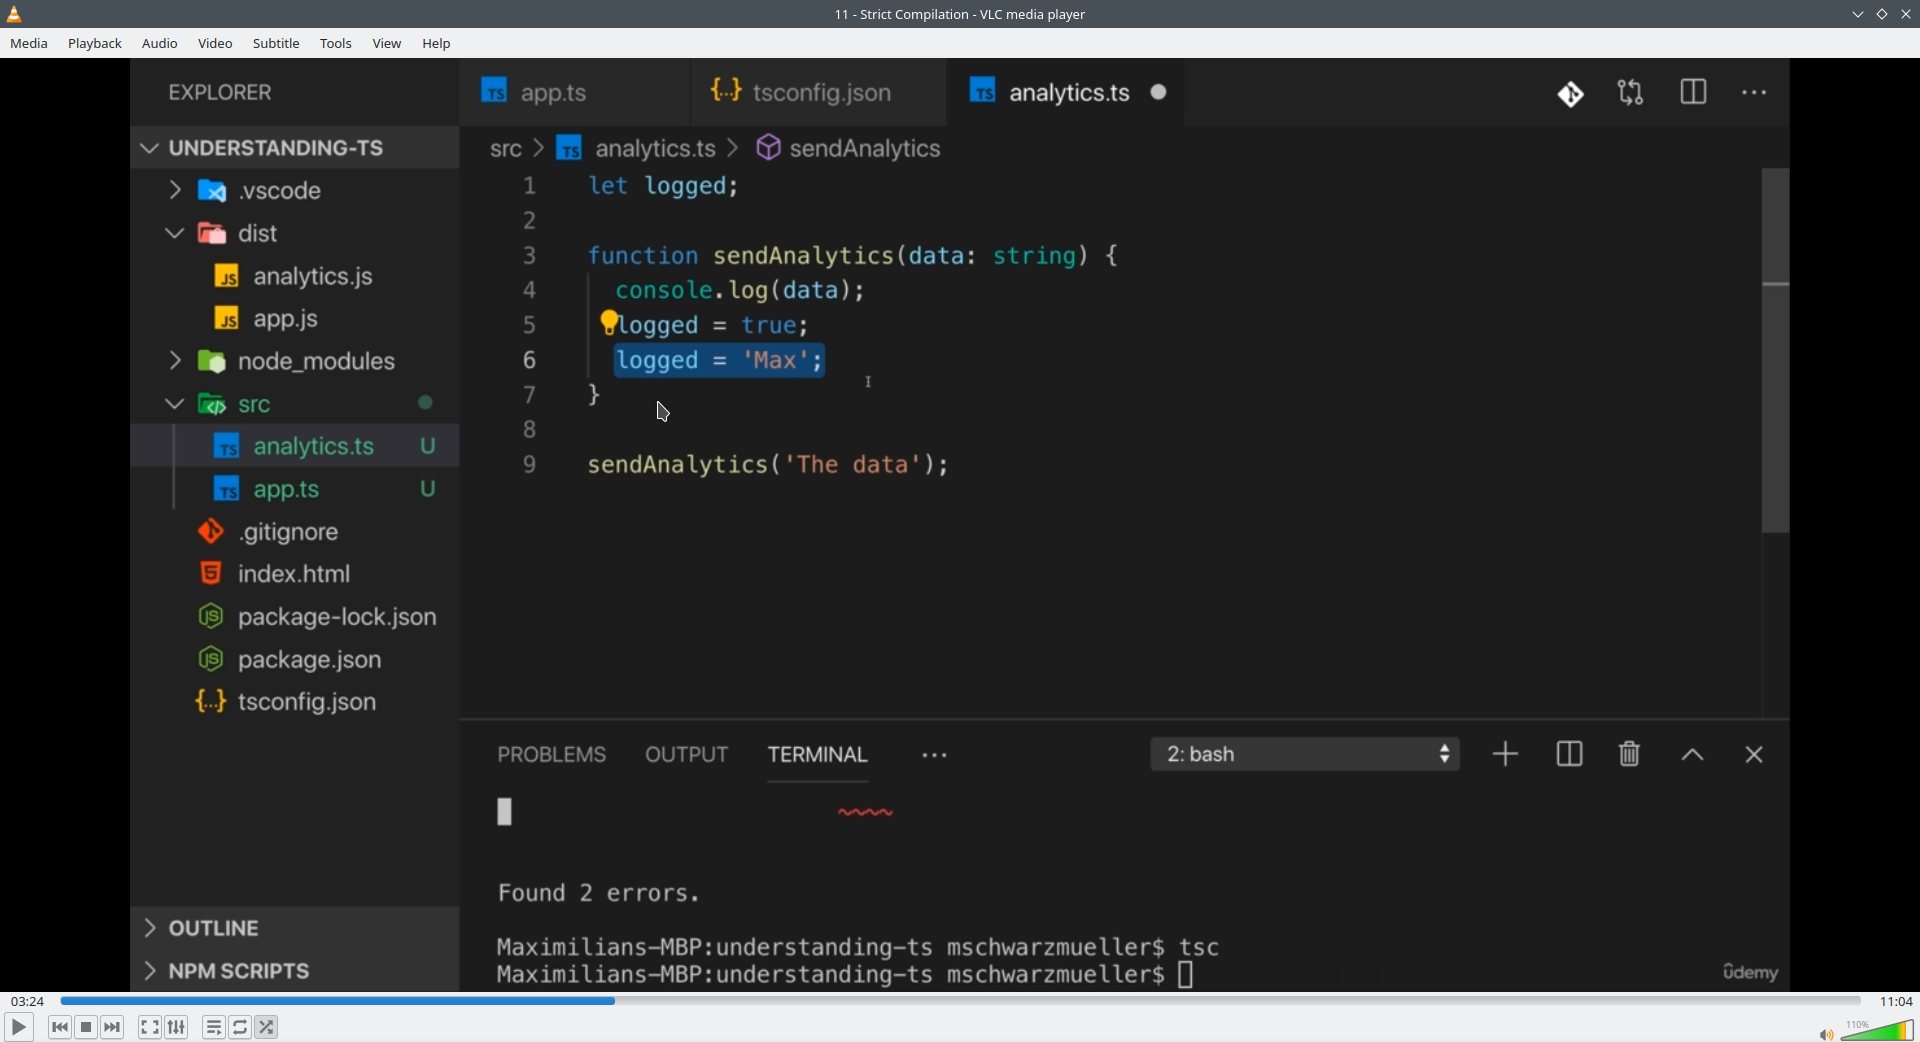This screenshot has width=1920, height=1042.
Task: Split the terminal panel
Action: pos(1570,755)
